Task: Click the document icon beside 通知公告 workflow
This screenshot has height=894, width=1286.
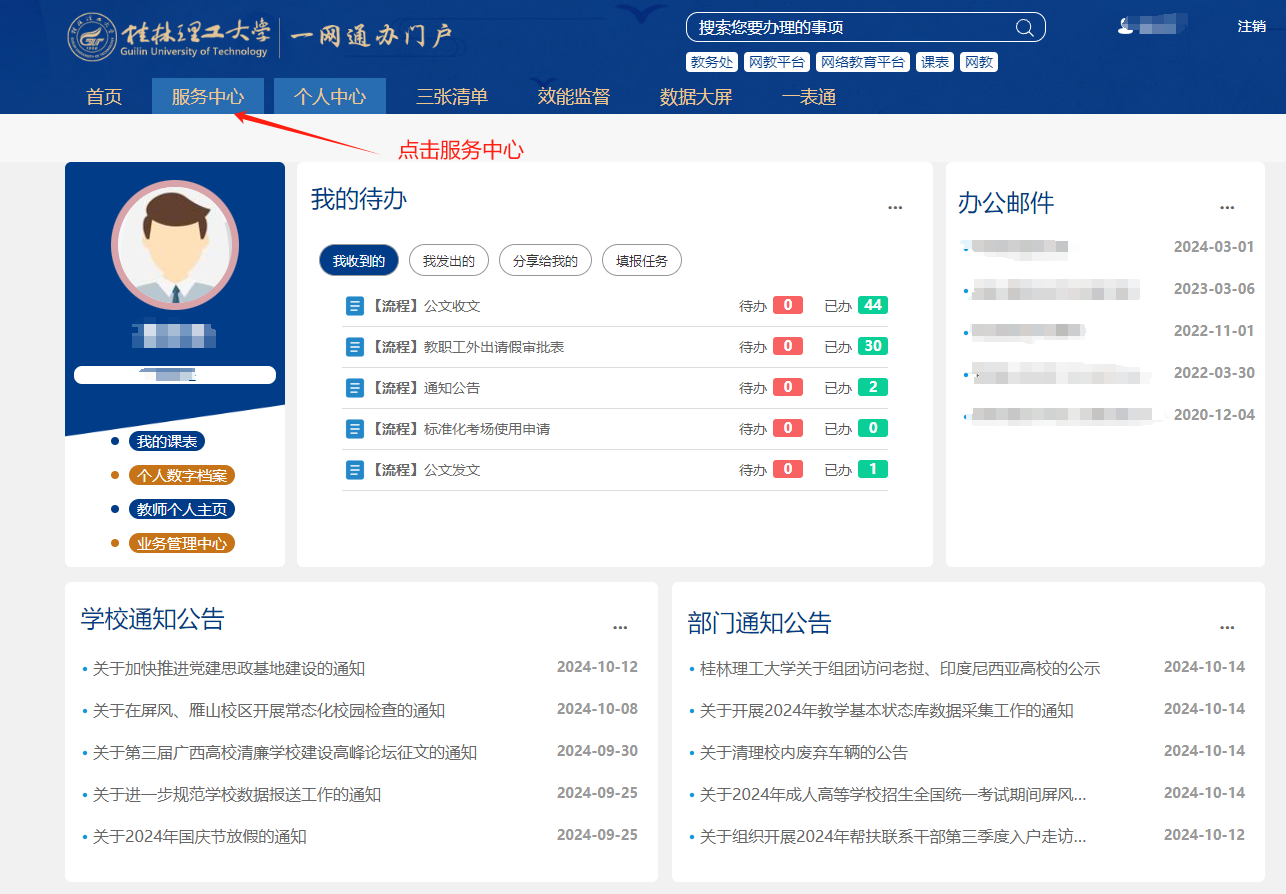Action: coord(354,388)
